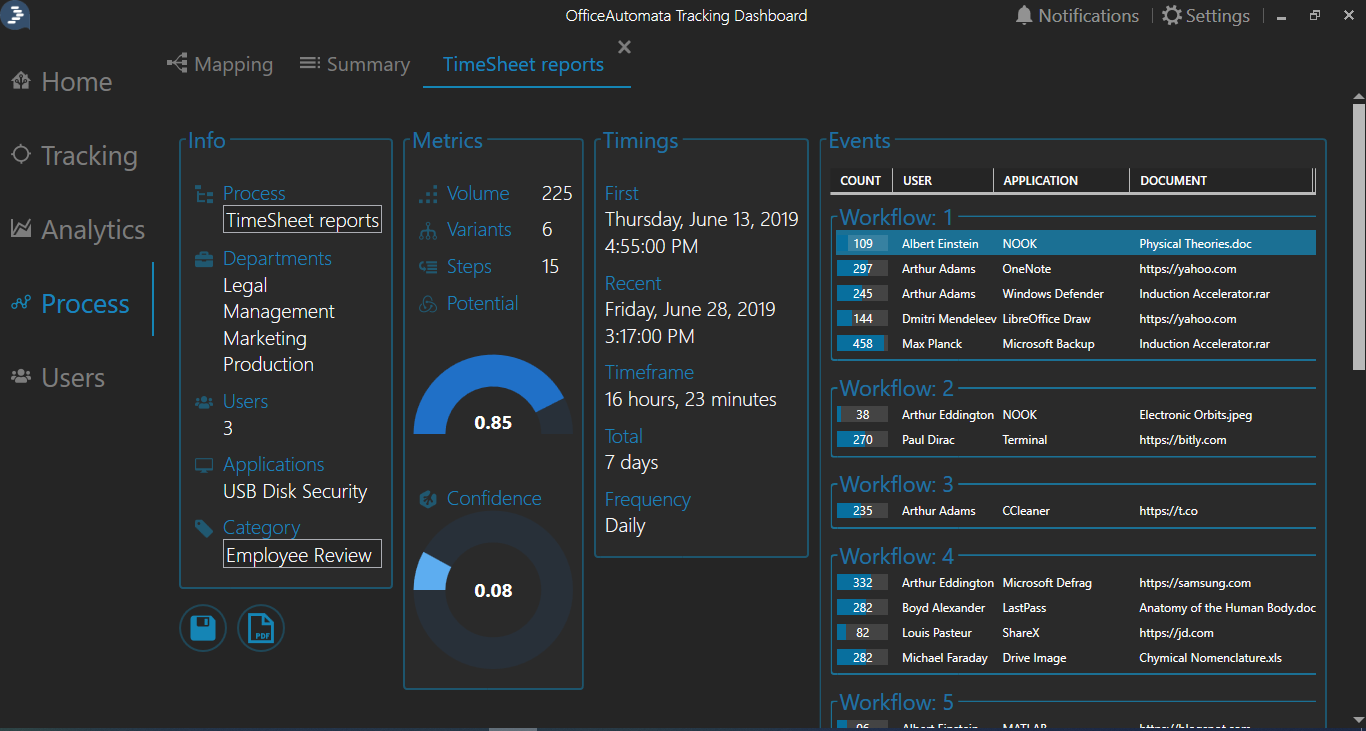1366x731 pixels.
Task: Click the Notifications bell icon
Action: point(1024,16)
